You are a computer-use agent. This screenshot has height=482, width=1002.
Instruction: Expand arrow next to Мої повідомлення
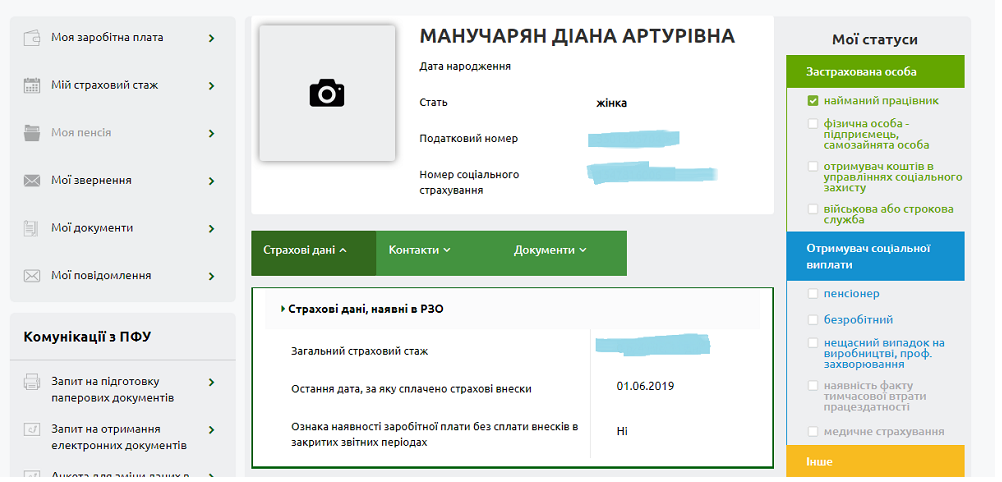[x=212, y=277]
